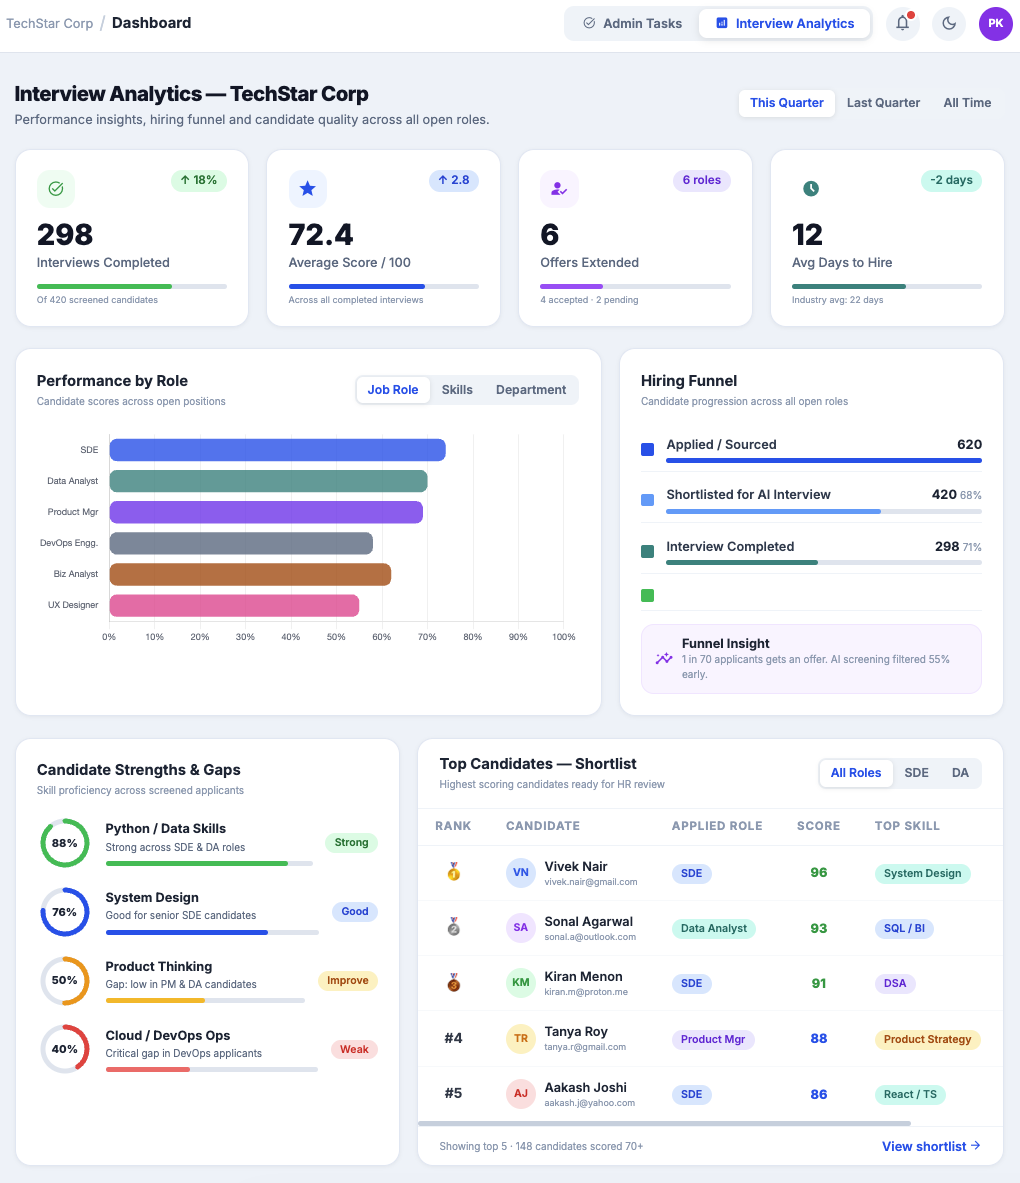Viewport: 1020px width, 1183px height.
Task: Click the Shortlisted light-blue legend square
Action: 647,499
